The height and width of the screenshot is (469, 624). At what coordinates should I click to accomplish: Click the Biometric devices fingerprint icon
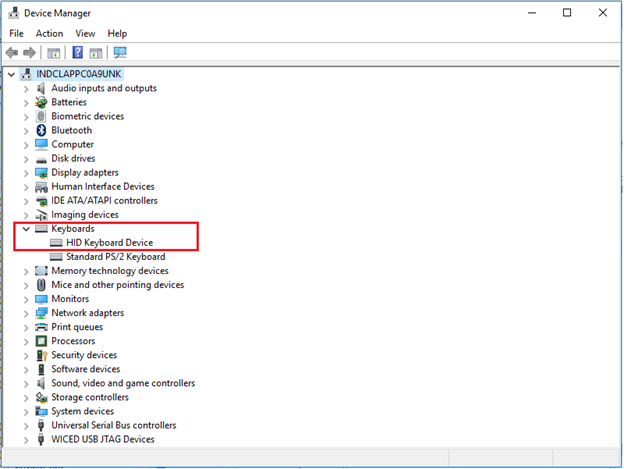[x=41, y=116]
